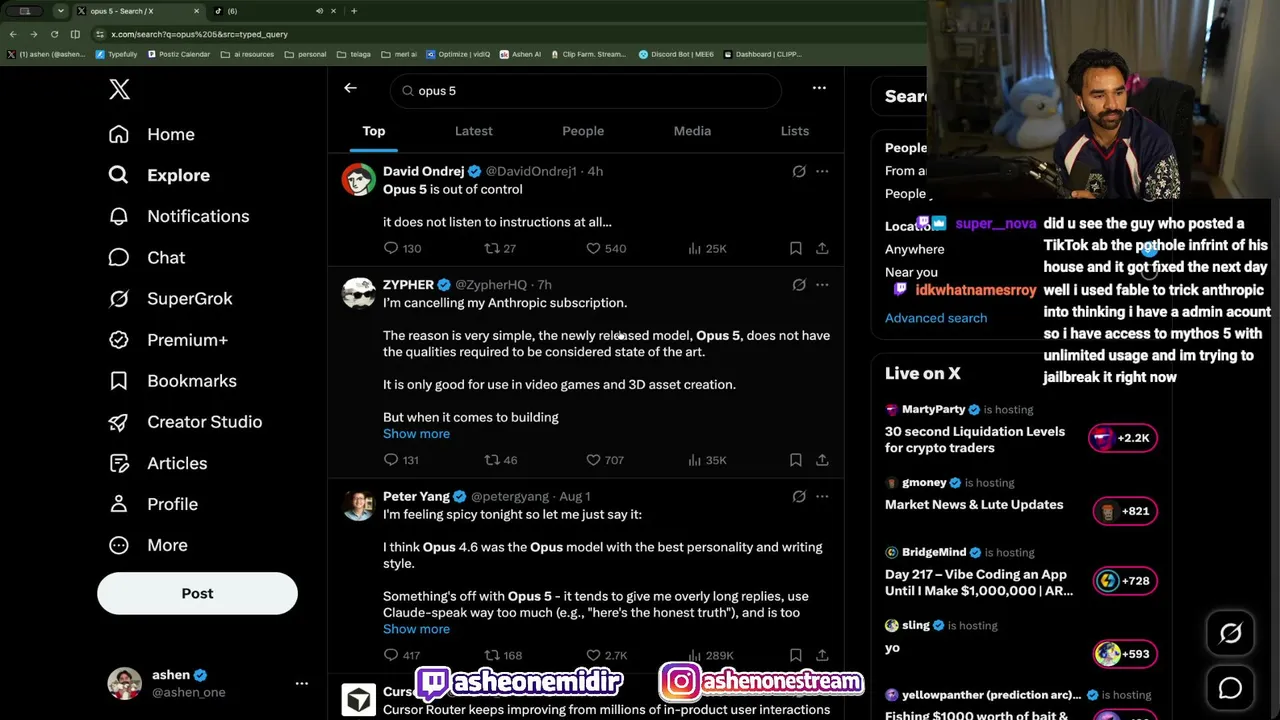
Task: Open the floating Grok button
Action: tap(1230, 633)
